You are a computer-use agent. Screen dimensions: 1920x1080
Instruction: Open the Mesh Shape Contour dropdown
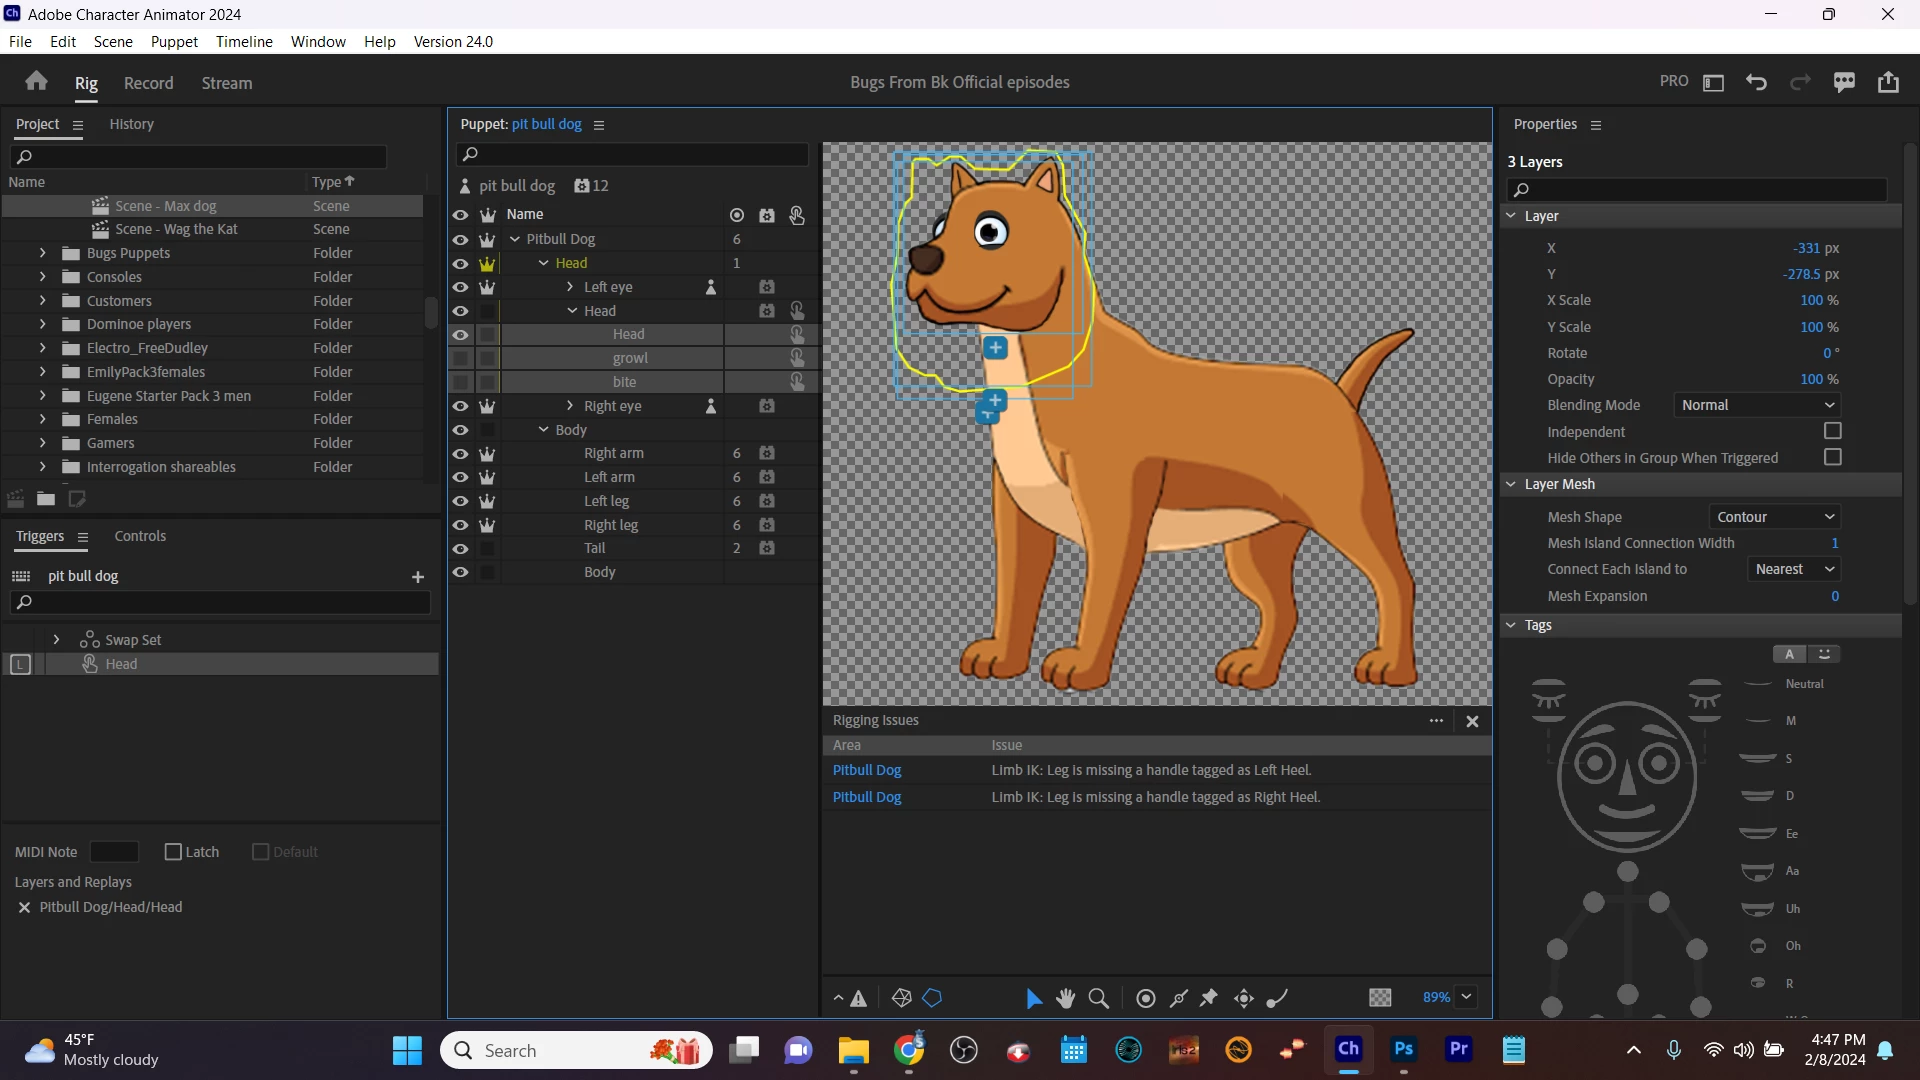pos(1775,517)
